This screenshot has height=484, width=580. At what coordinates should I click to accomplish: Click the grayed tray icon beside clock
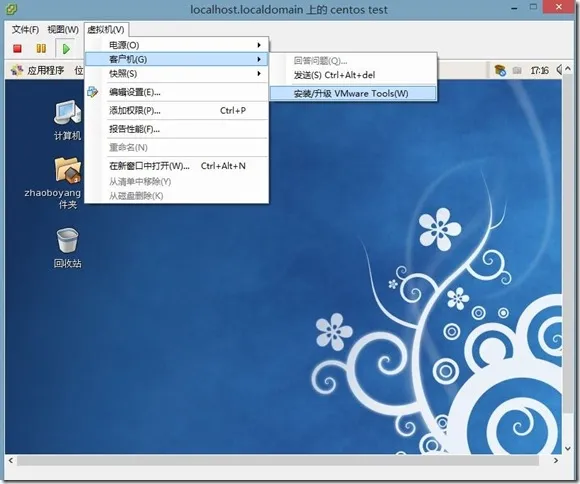517,70
